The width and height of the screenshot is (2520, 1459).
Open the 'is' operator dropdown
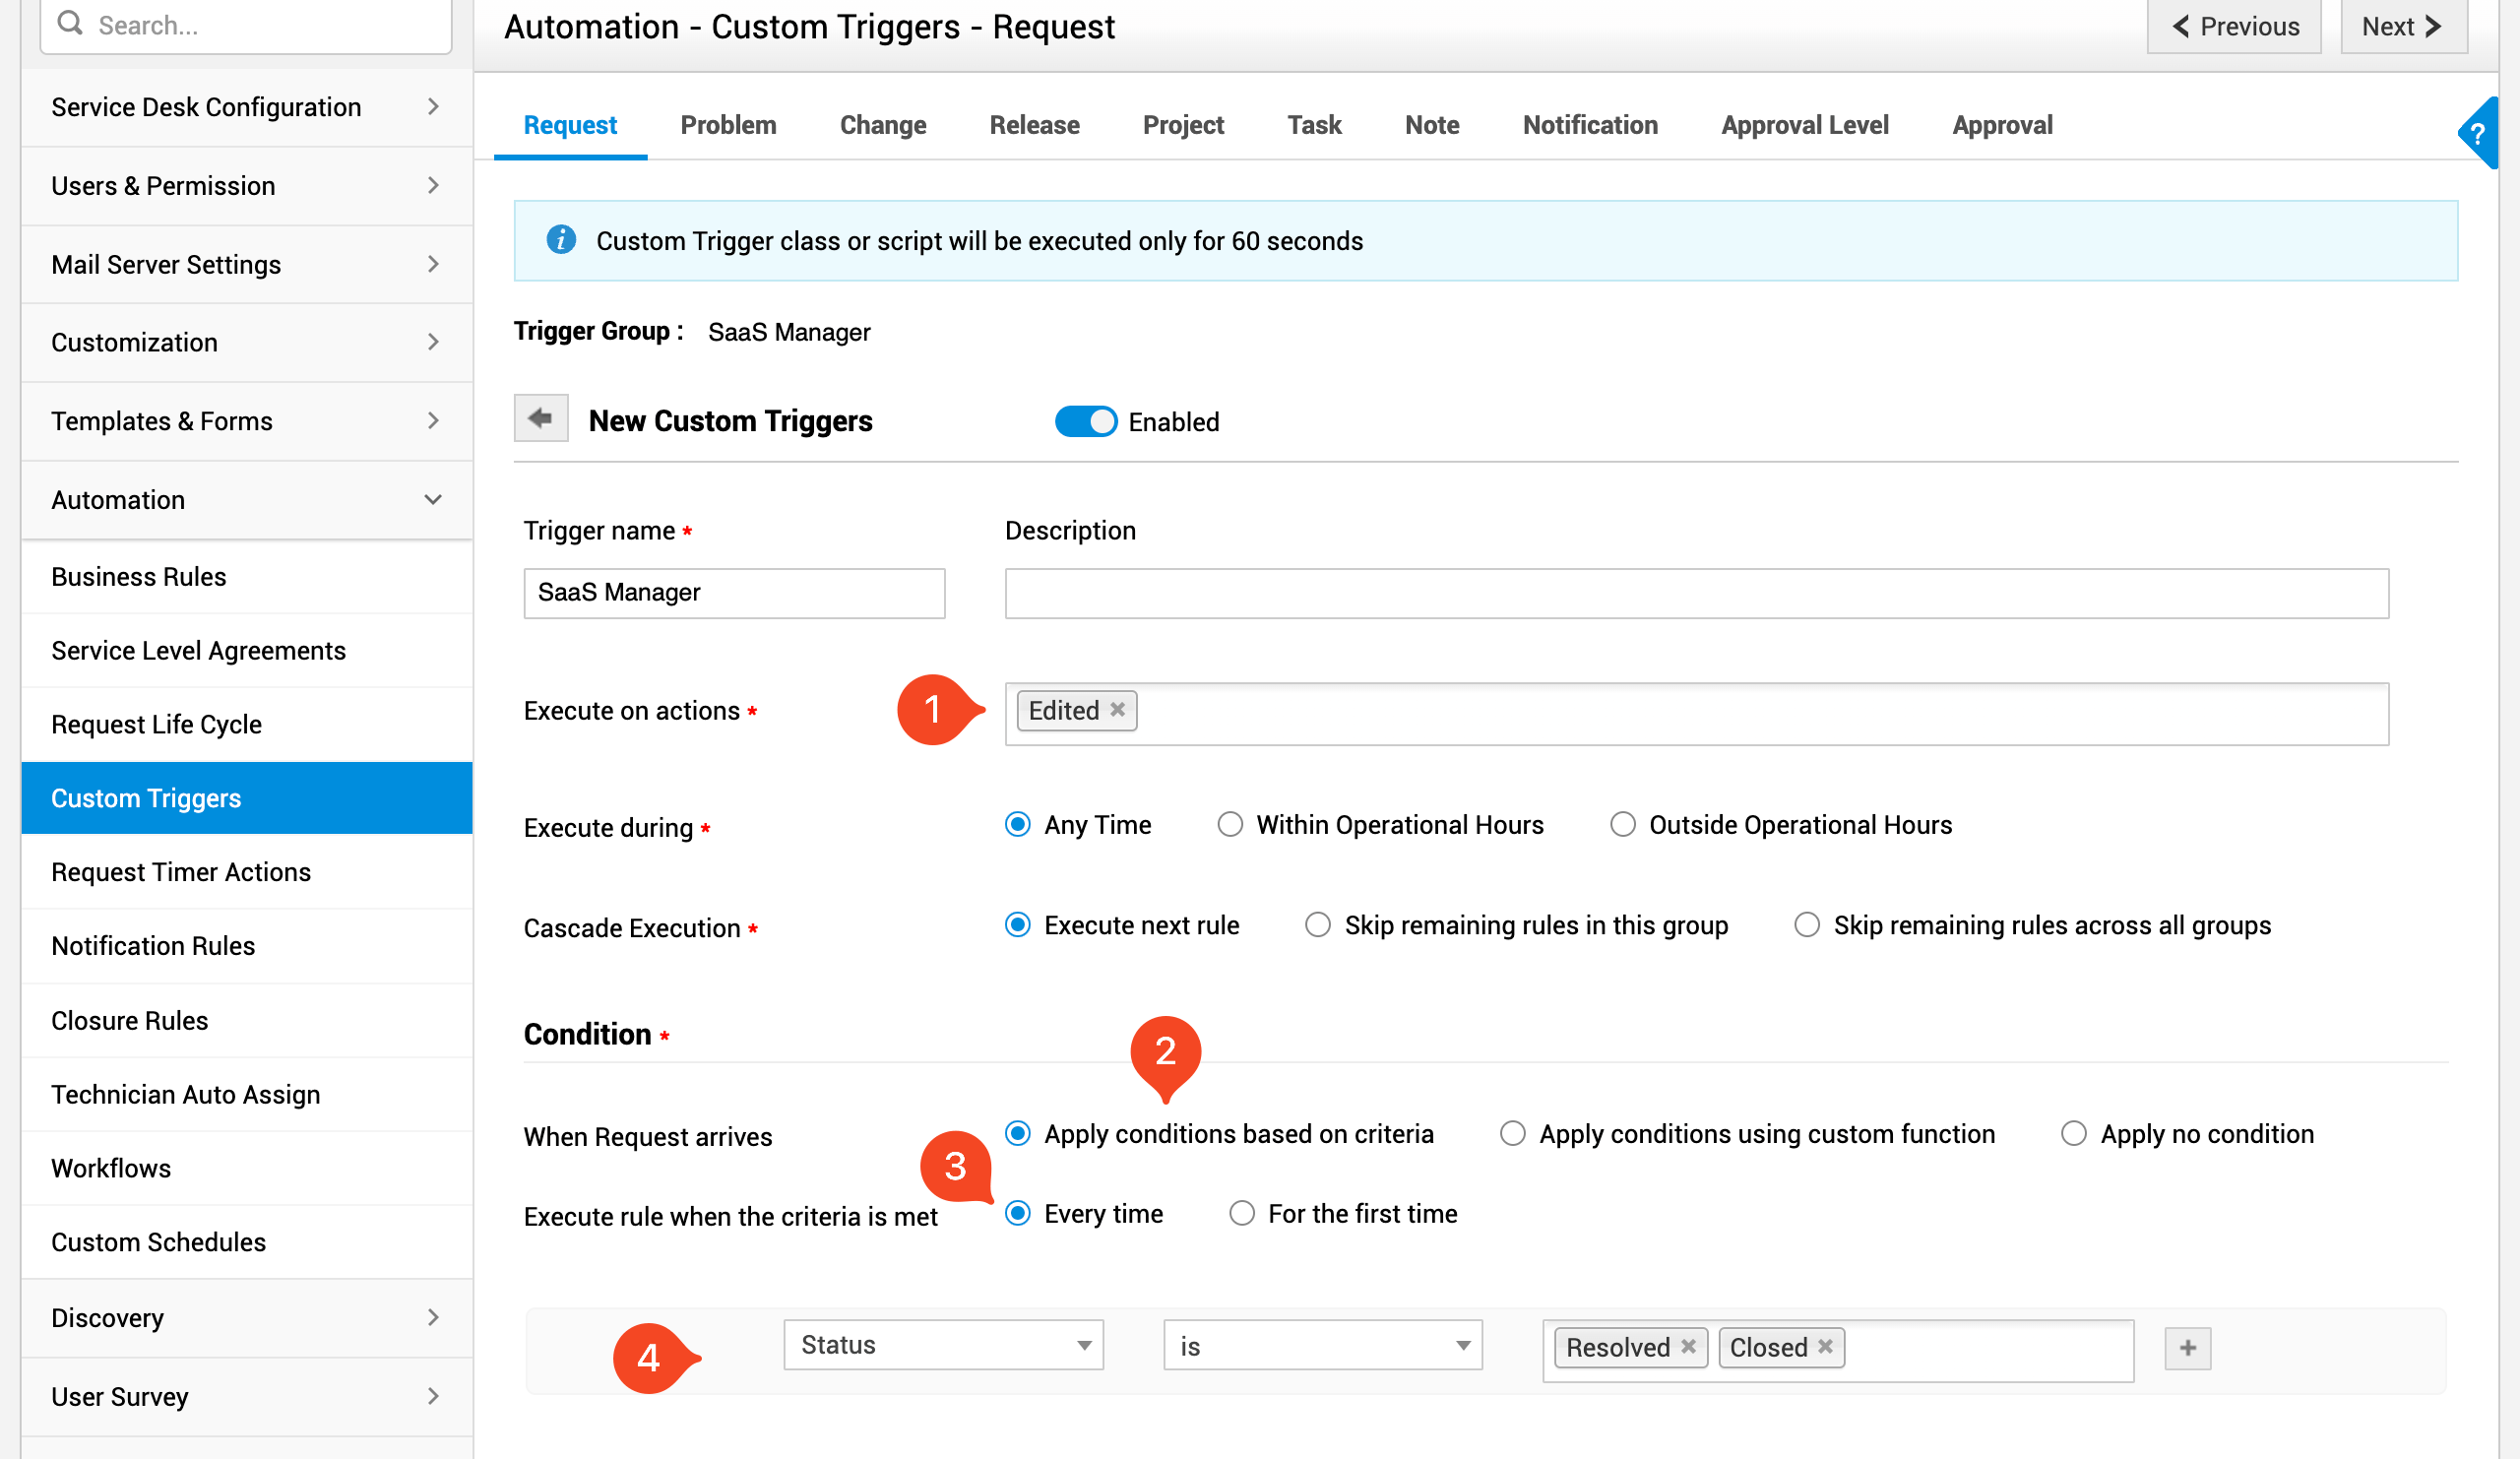[x=1322, y=1345]
